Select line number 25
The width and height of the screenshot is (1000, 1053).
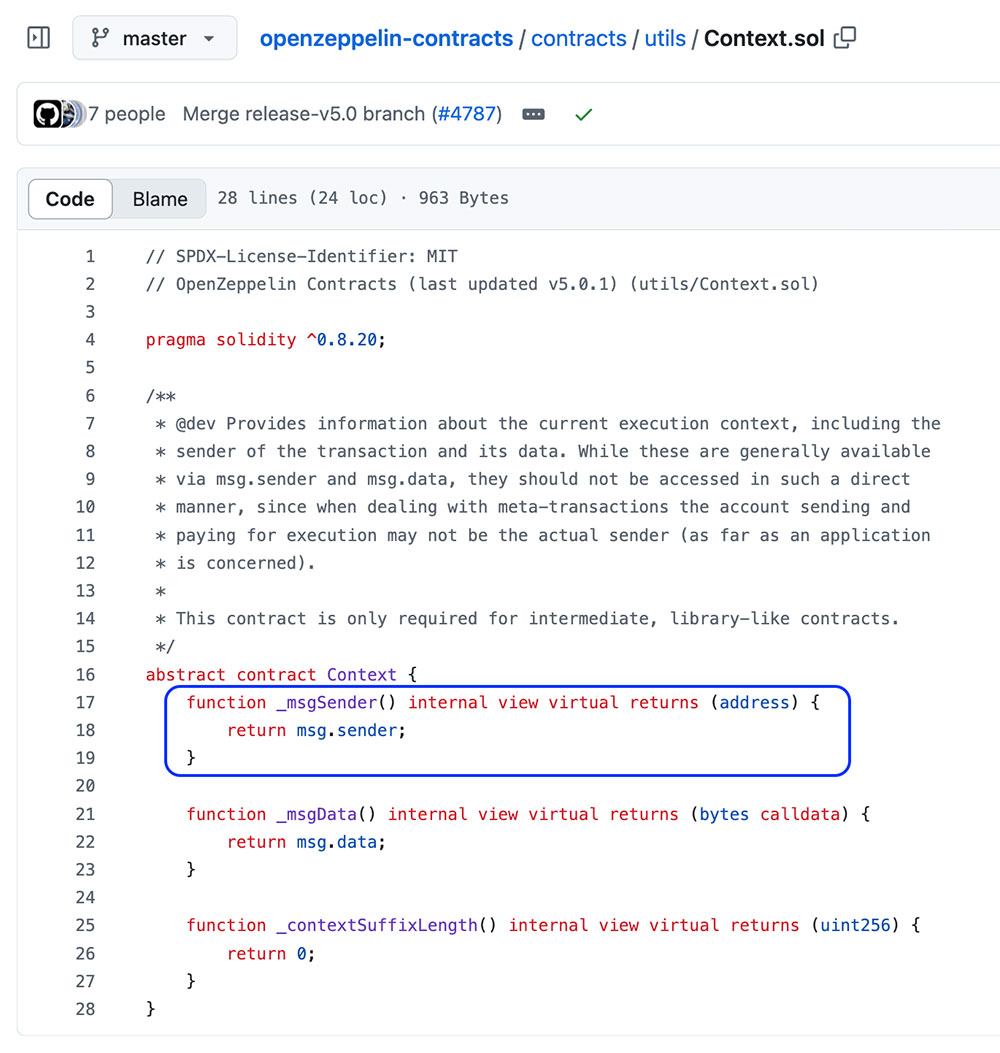(x=85, y=925)
